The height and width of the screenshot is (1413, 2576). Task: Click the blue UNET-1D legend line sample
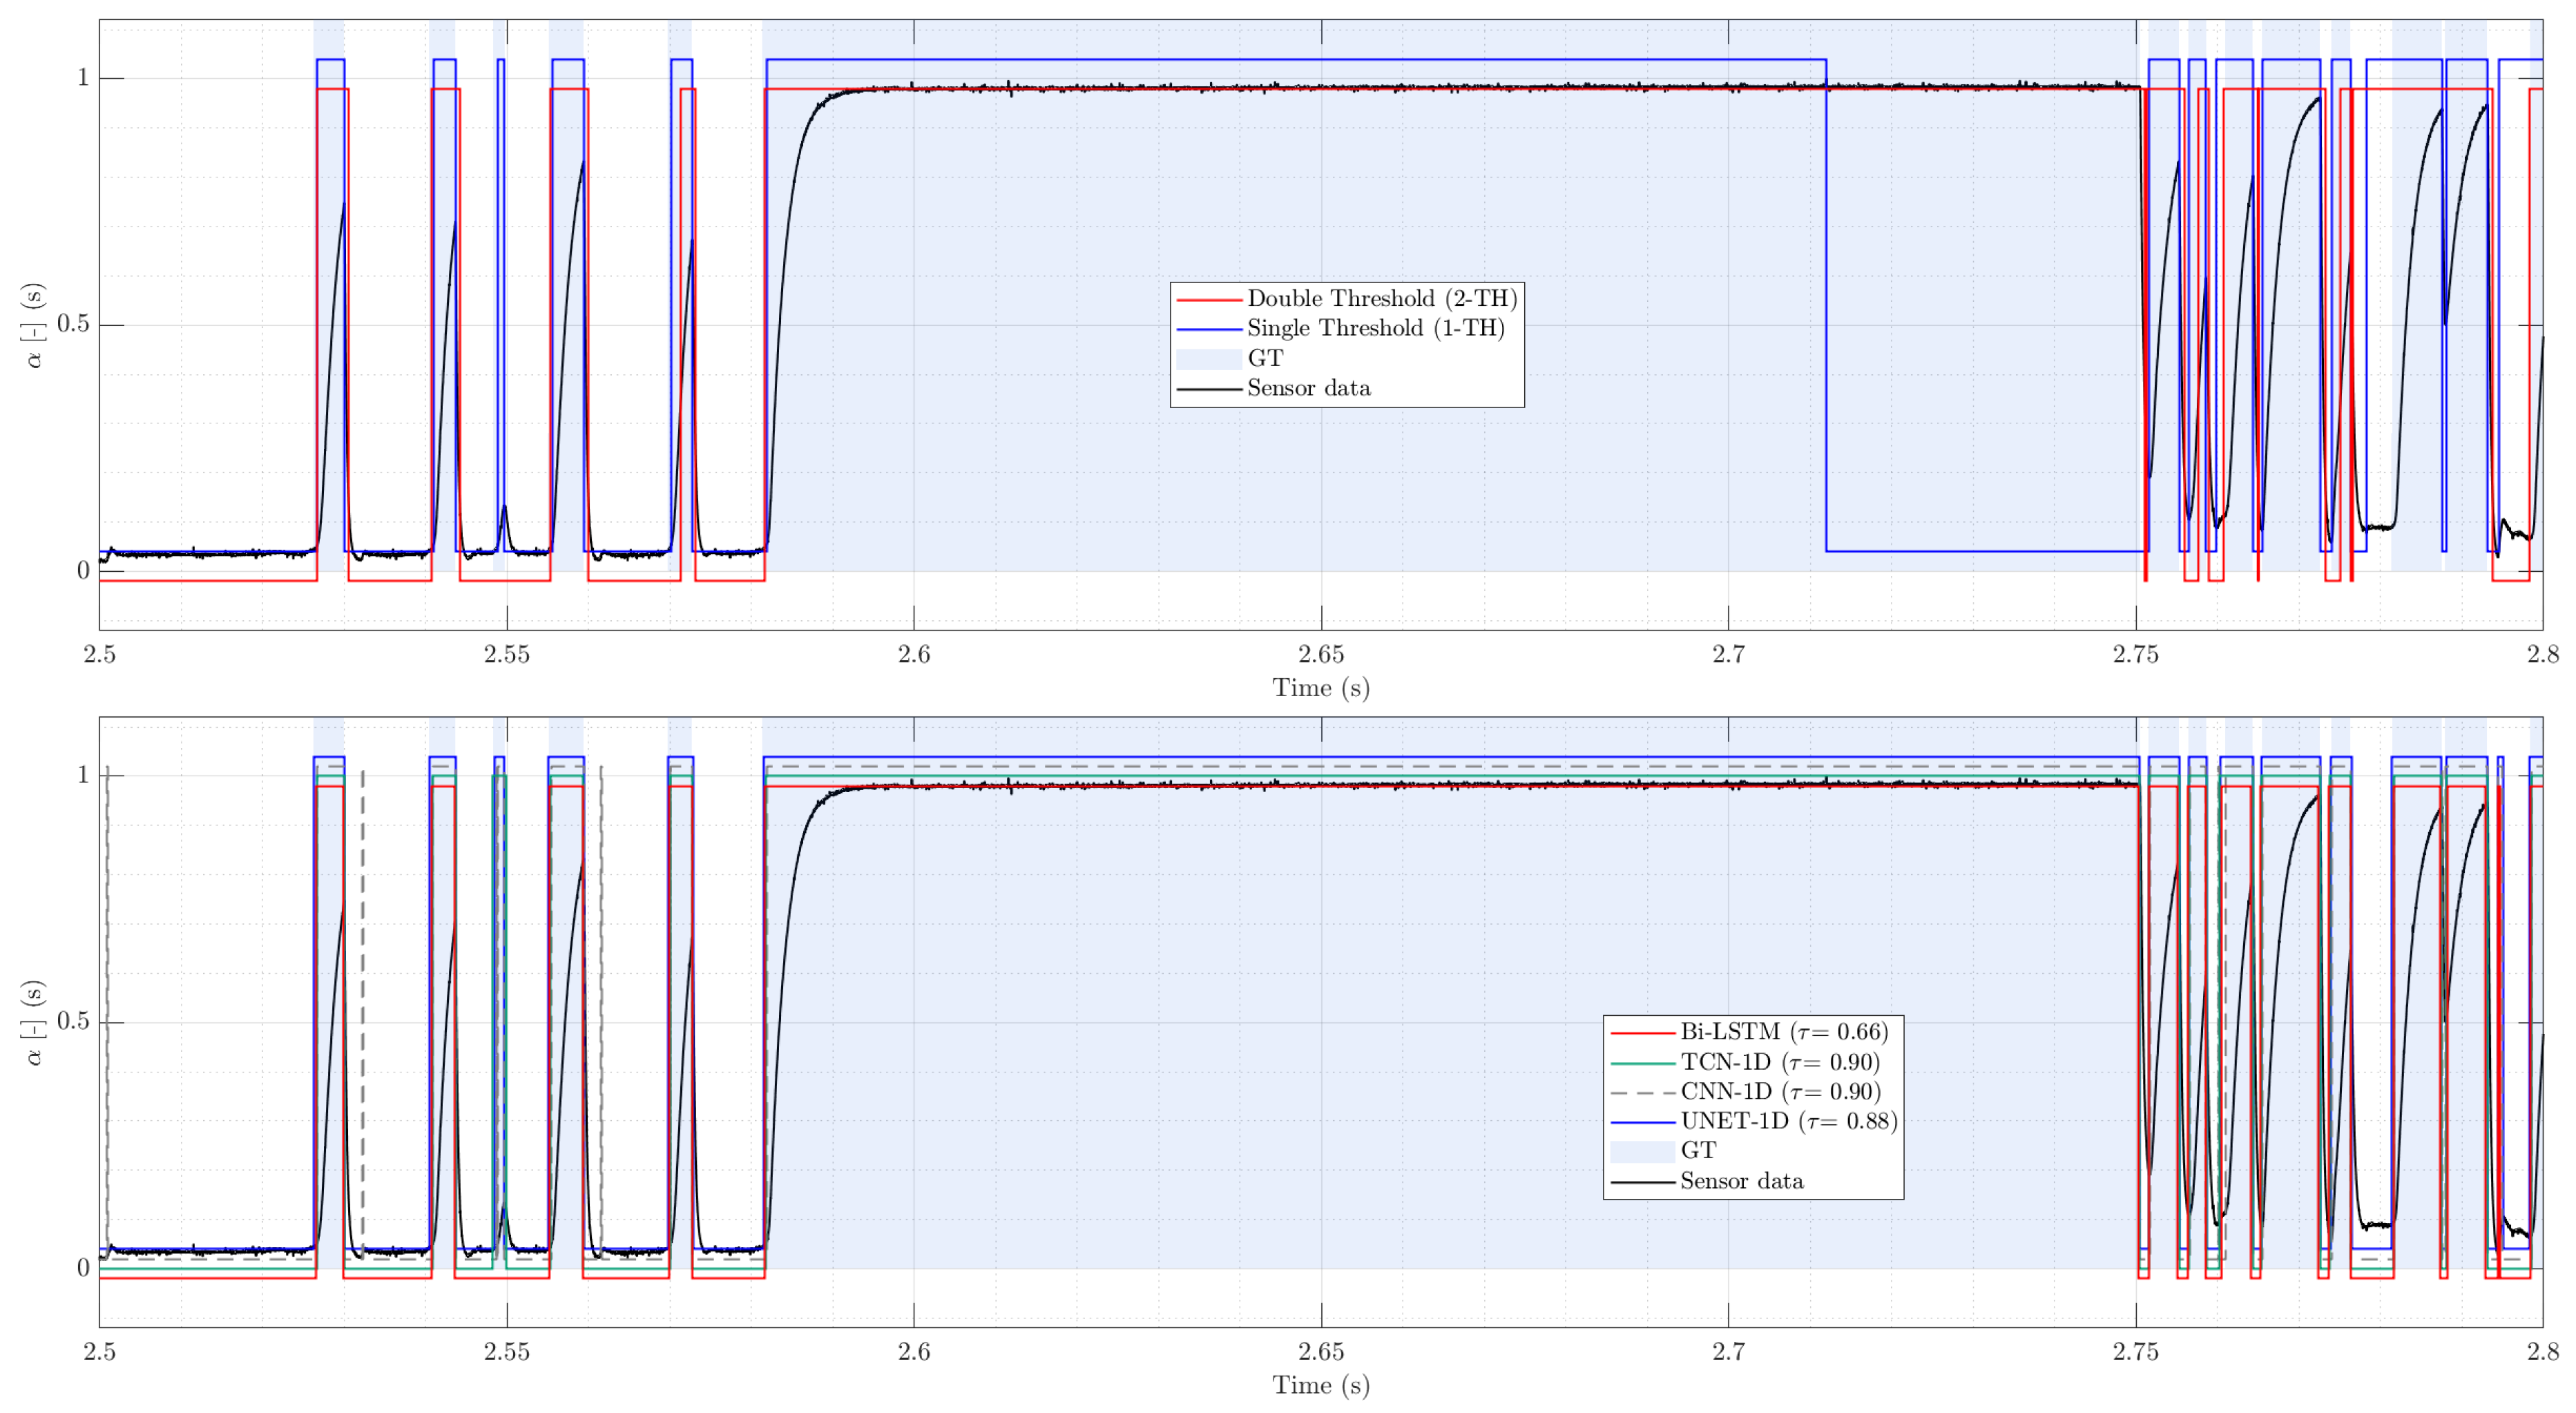click(1642, 1122)
